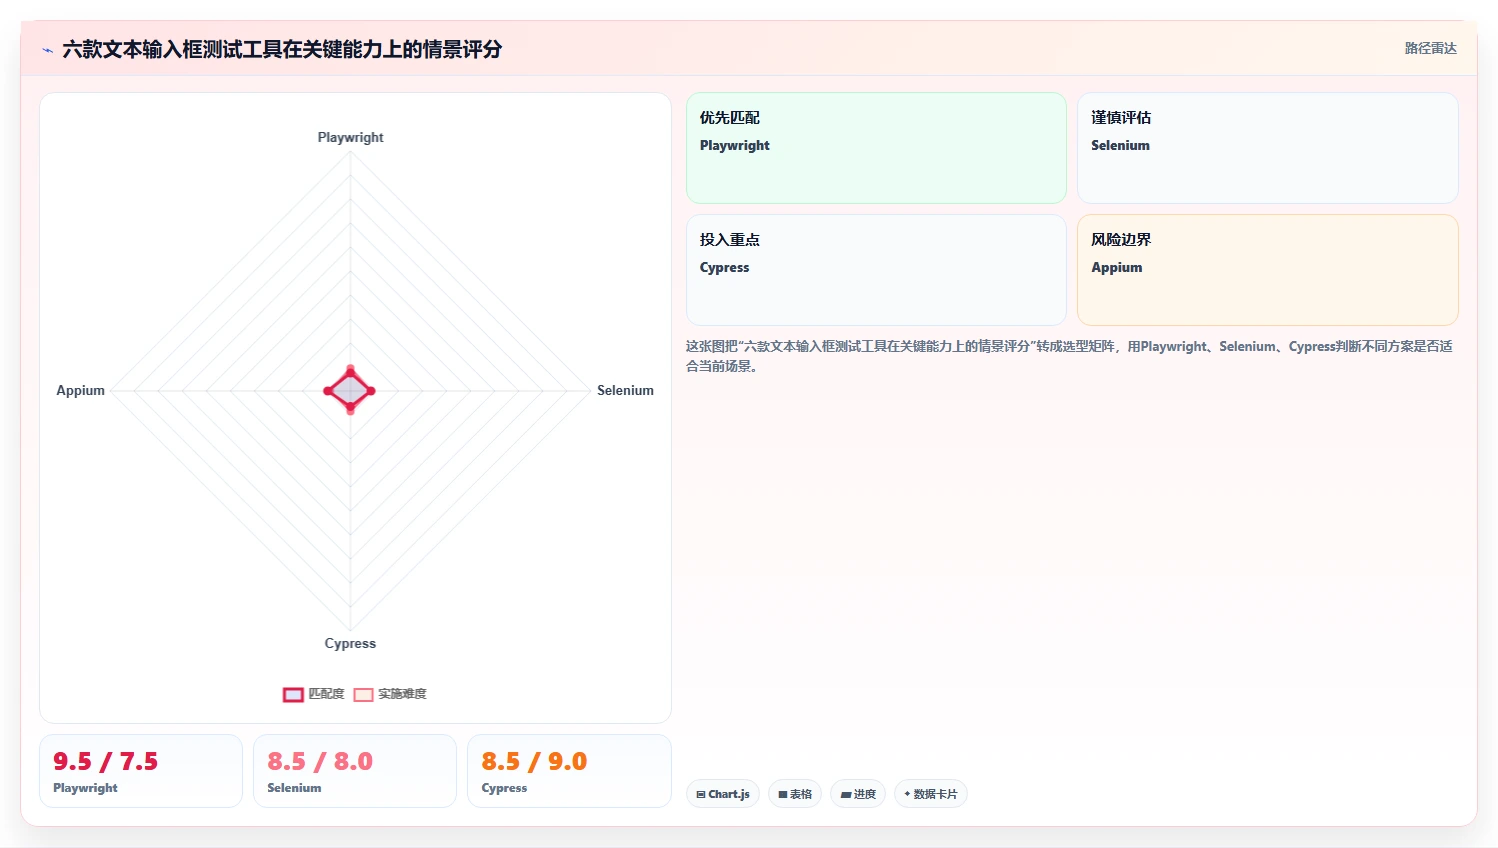The height and width of the screenshot is (848, 1498).
Task: Open the 优先匹配 Playwright card
Action: [x=876, y=148]
